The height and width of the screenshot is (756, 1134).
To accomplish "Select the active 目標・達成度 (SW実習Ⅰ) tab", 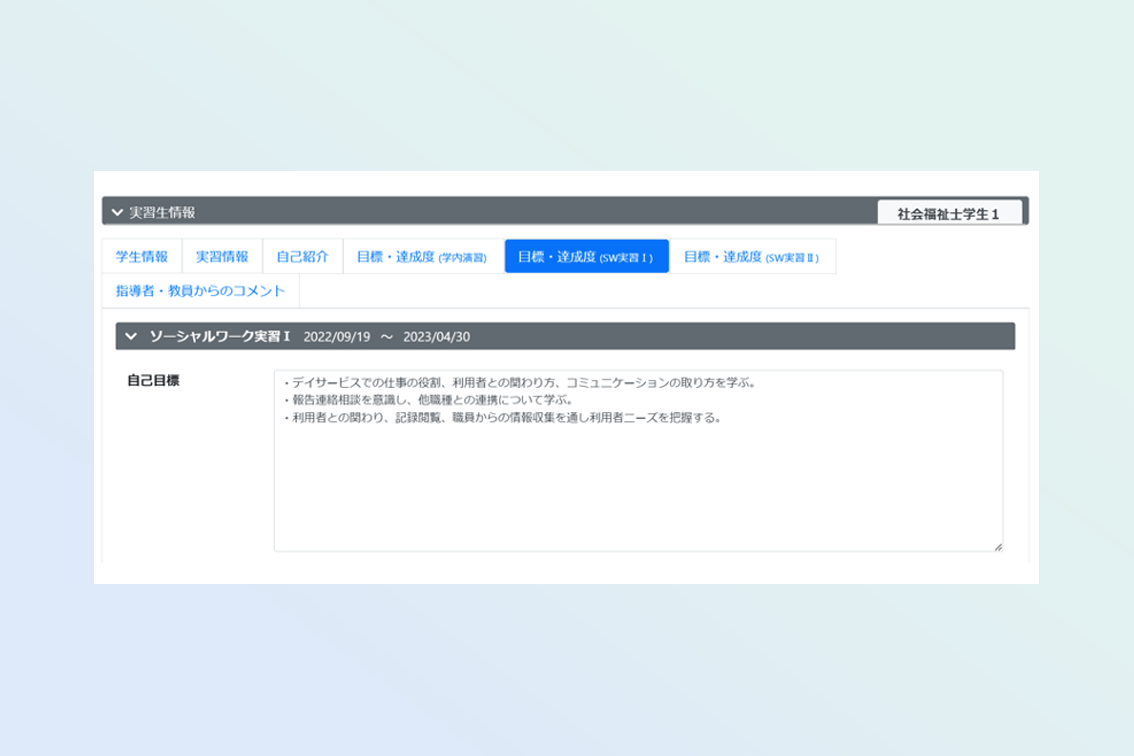I will click(586, 256).
